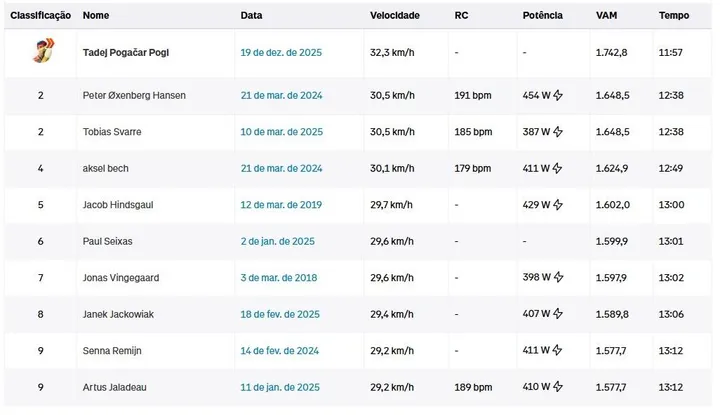The image size is (720, 415).
Task: Open the 19 de dez. de 2025 activity link
Action: pos(281,52)
